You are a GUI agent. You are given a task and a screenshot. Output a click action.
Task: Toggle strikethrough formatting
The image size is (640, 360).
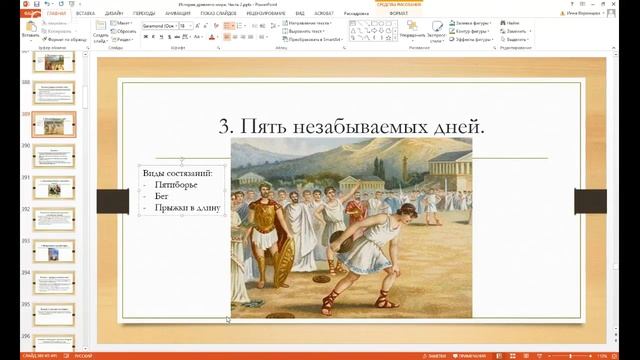pos(177,37)
